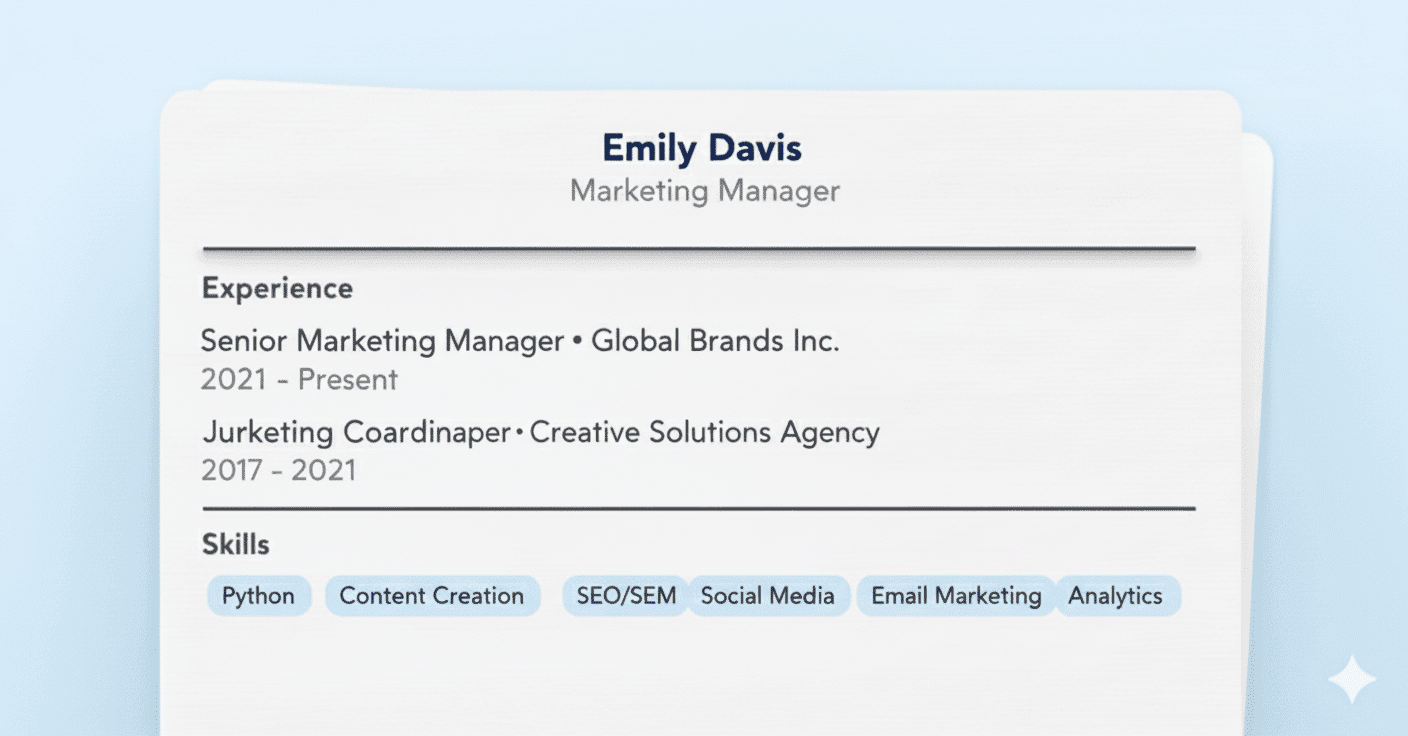Select the Senior Marketing Manager job title
1408x736 pixels.
[x=382, y=341]
